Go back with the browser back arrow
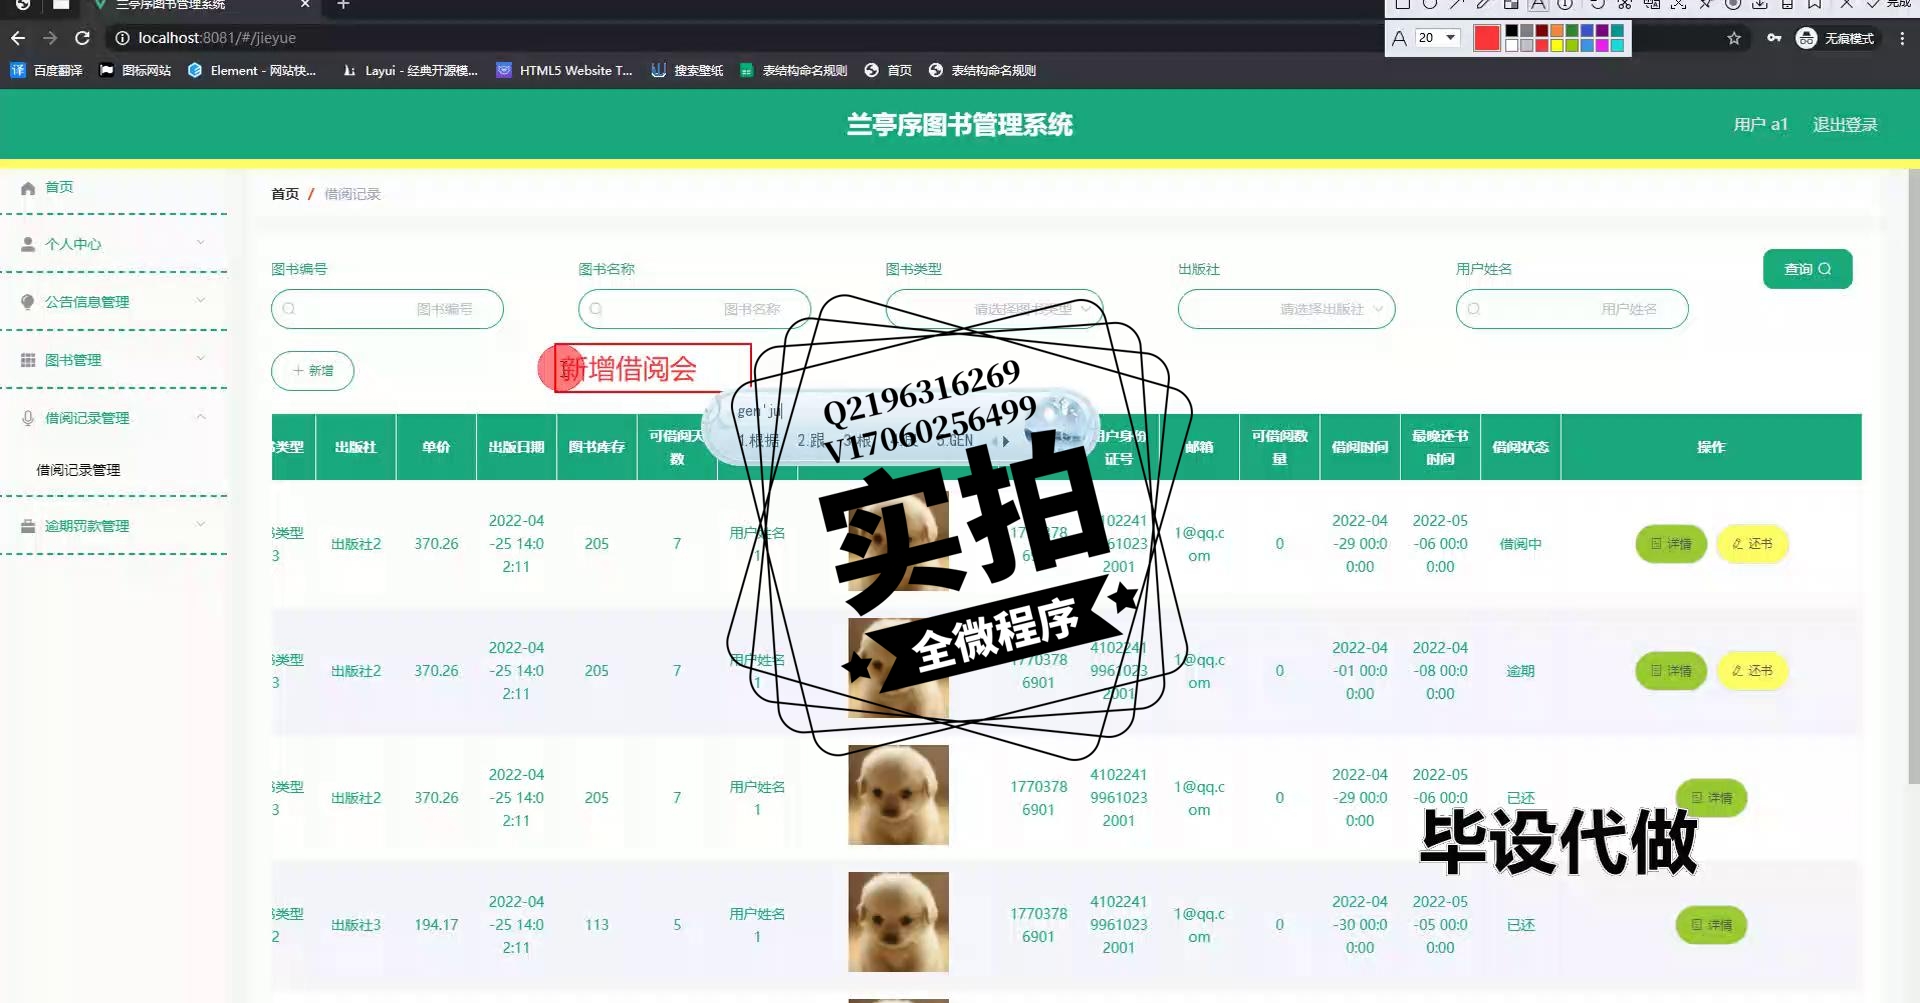Screen dimensions: 1920x1003 click(x=18, y=38)
